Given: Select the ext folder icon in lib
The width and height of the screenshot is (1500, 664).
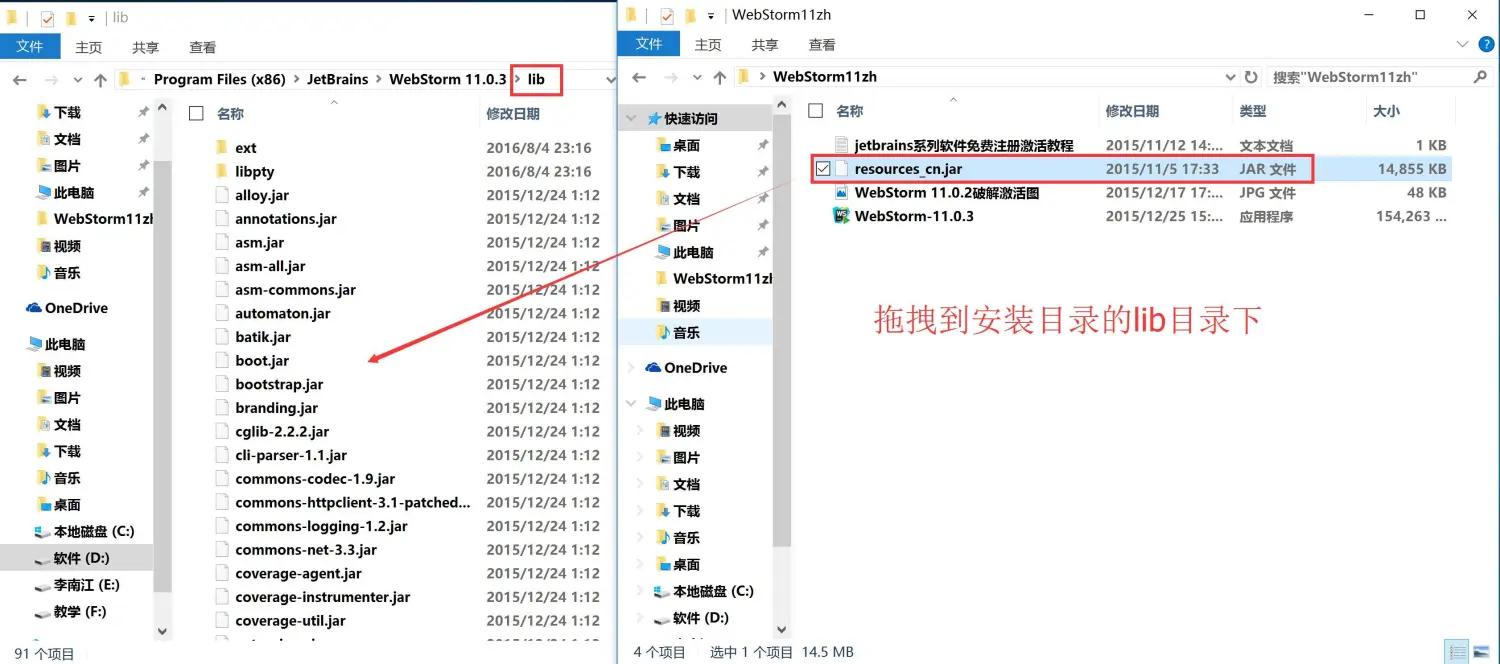Looking at the screenshot, I should [222, 148].
